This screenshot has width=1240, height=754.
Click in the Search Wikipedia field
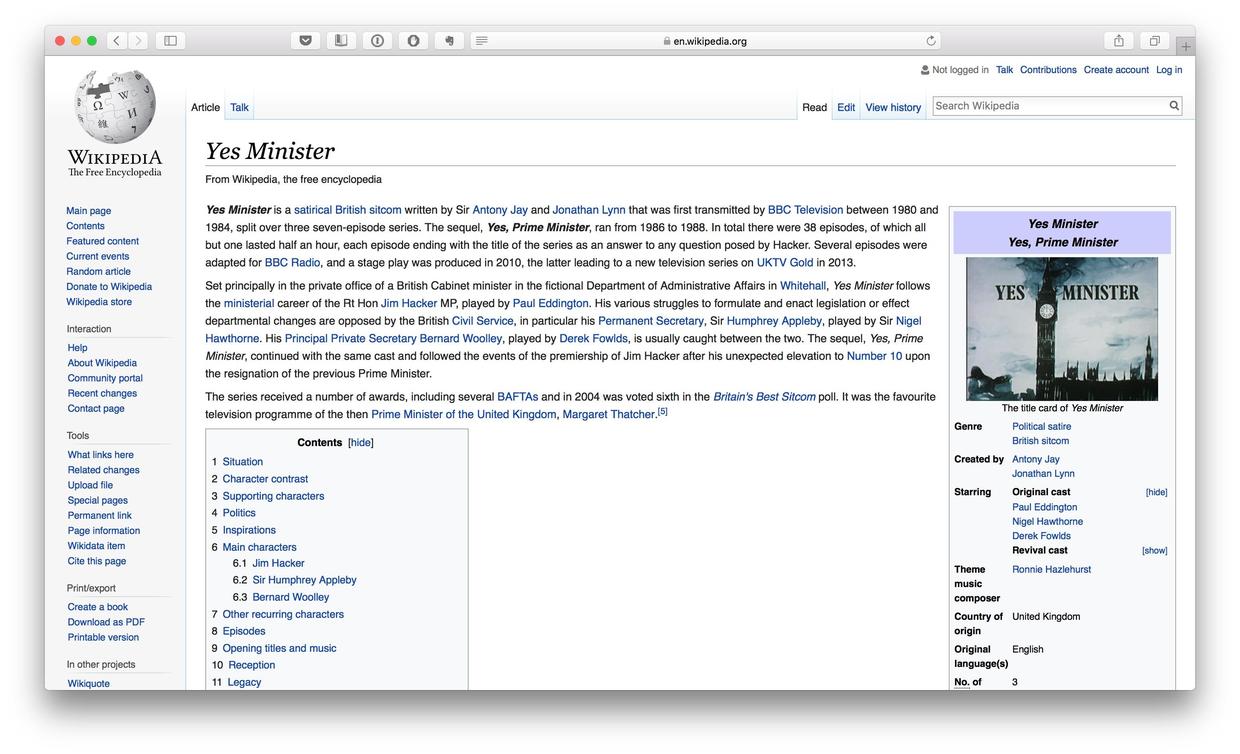(x=1049, y=106)
